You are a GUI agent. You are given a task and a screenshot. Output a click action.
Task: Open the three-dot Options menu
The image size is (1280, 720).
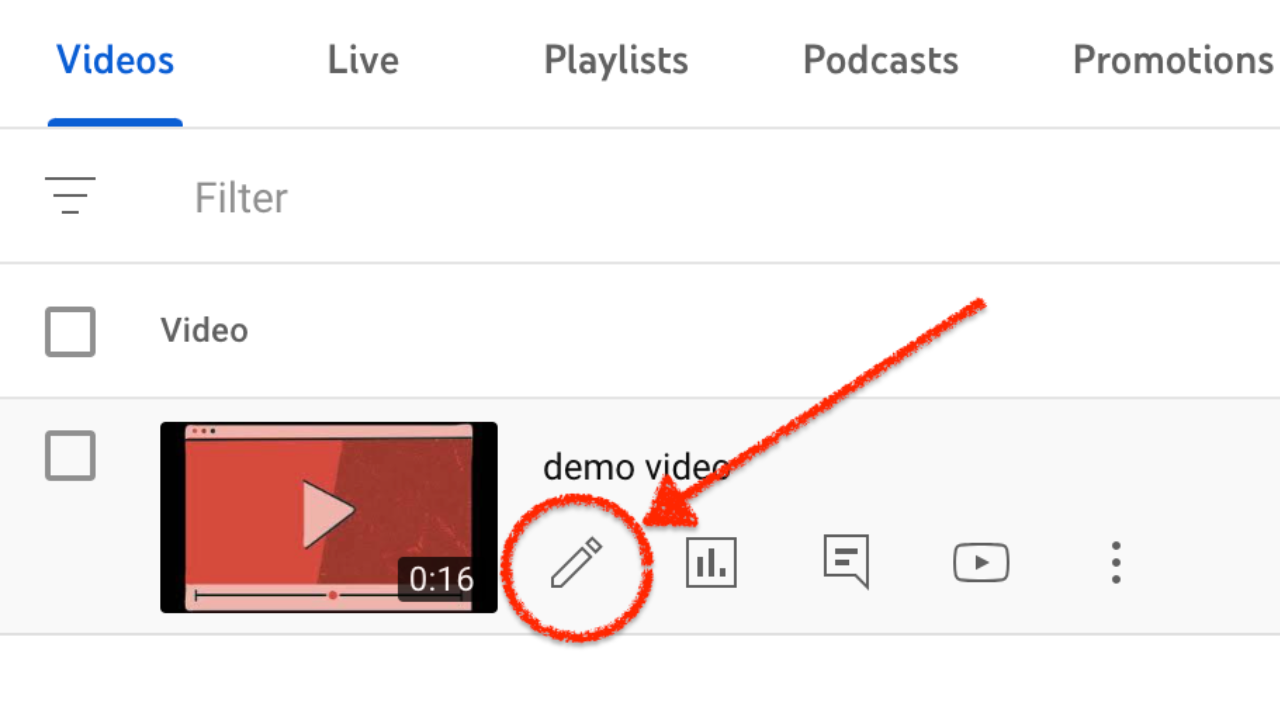pyautogui.click(x=1116, y=563)
